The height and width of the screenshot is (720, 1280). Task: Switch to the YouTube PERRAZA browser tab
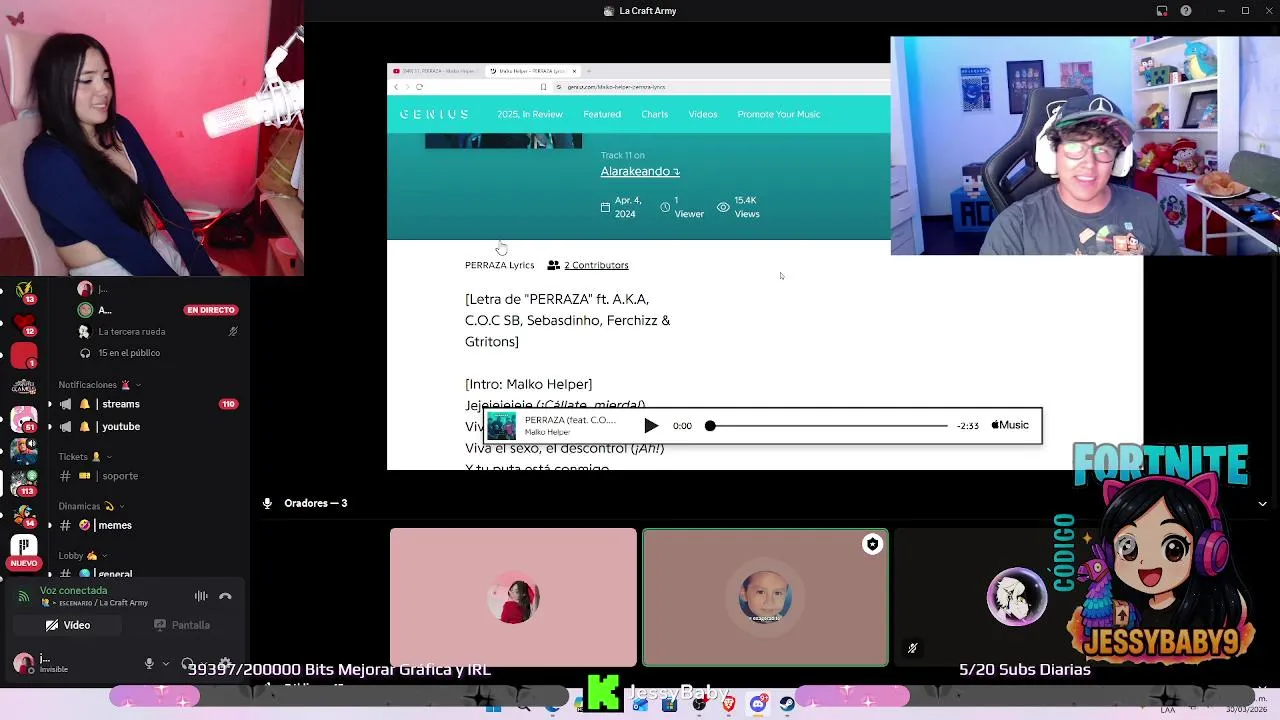tap(436, 71)
